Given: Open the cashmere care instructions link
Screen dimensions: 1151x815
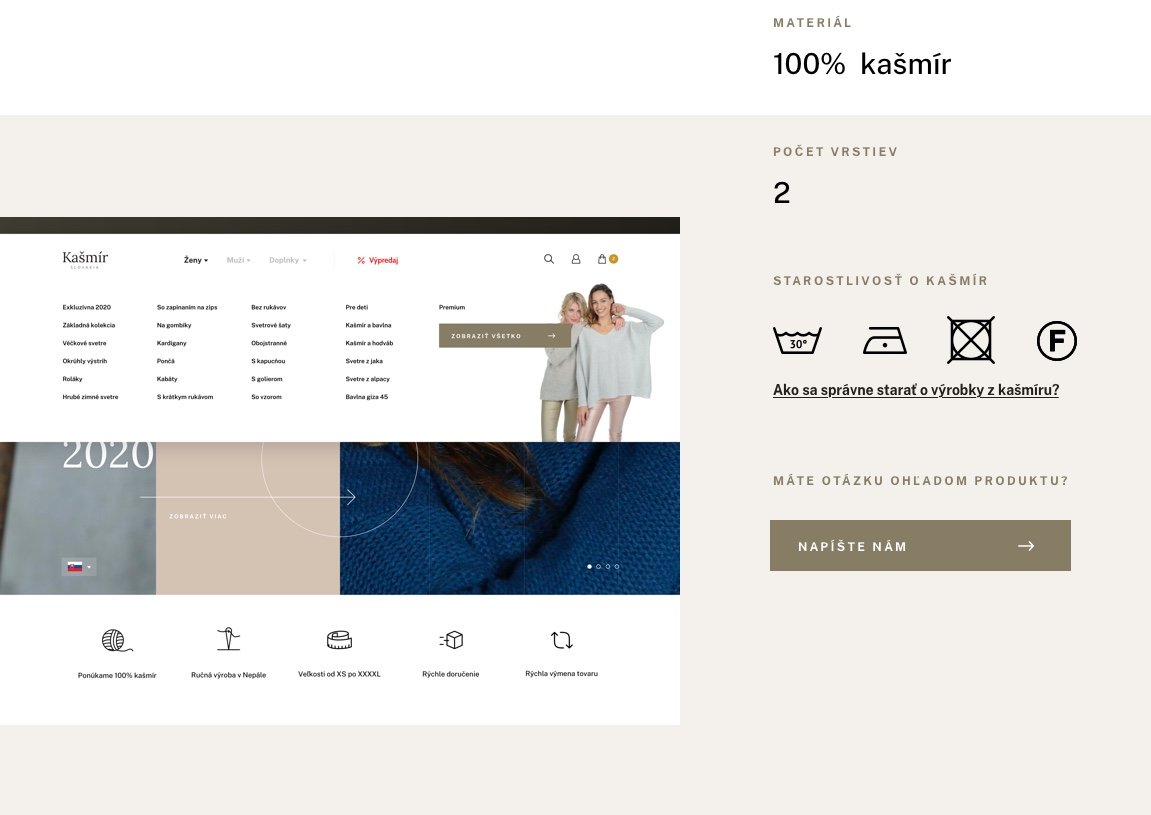Looking at the screenshot, I should click(x=915, y=390).
